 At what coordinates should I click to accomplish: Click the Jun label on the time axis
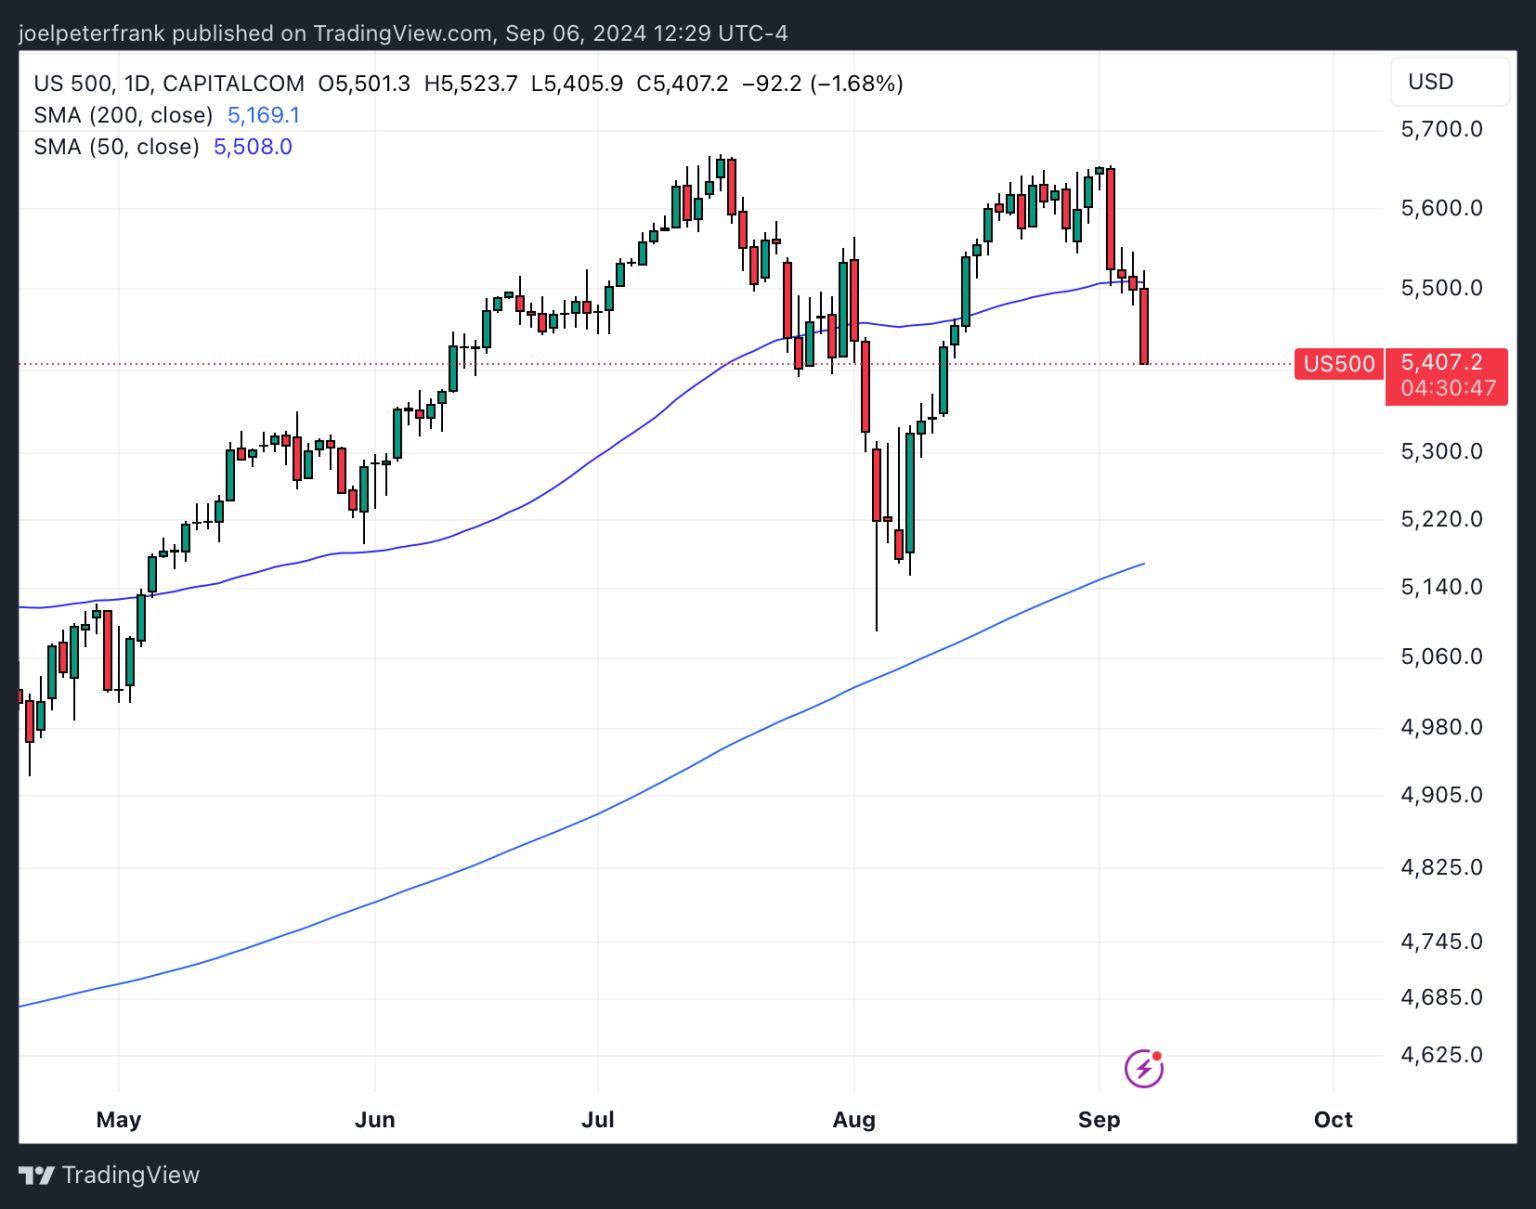pos(375,1119)
